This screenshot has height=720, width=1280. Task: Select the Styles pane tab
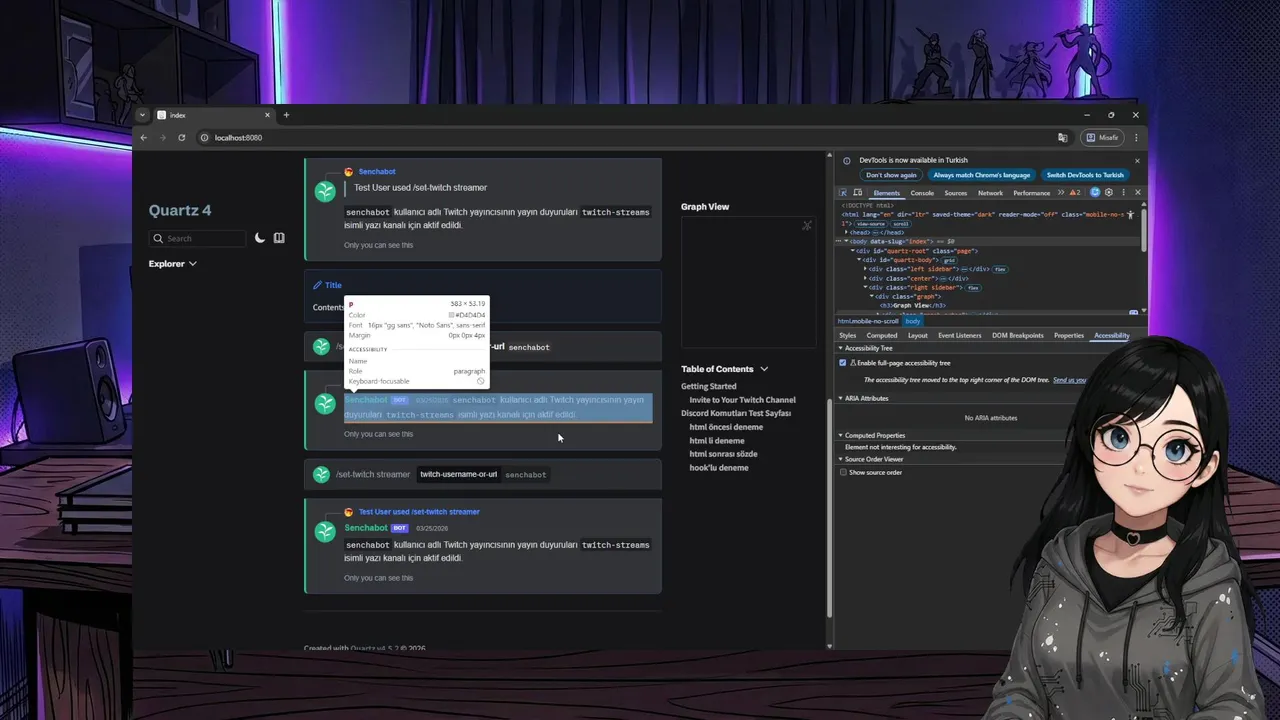pos(848,336)
